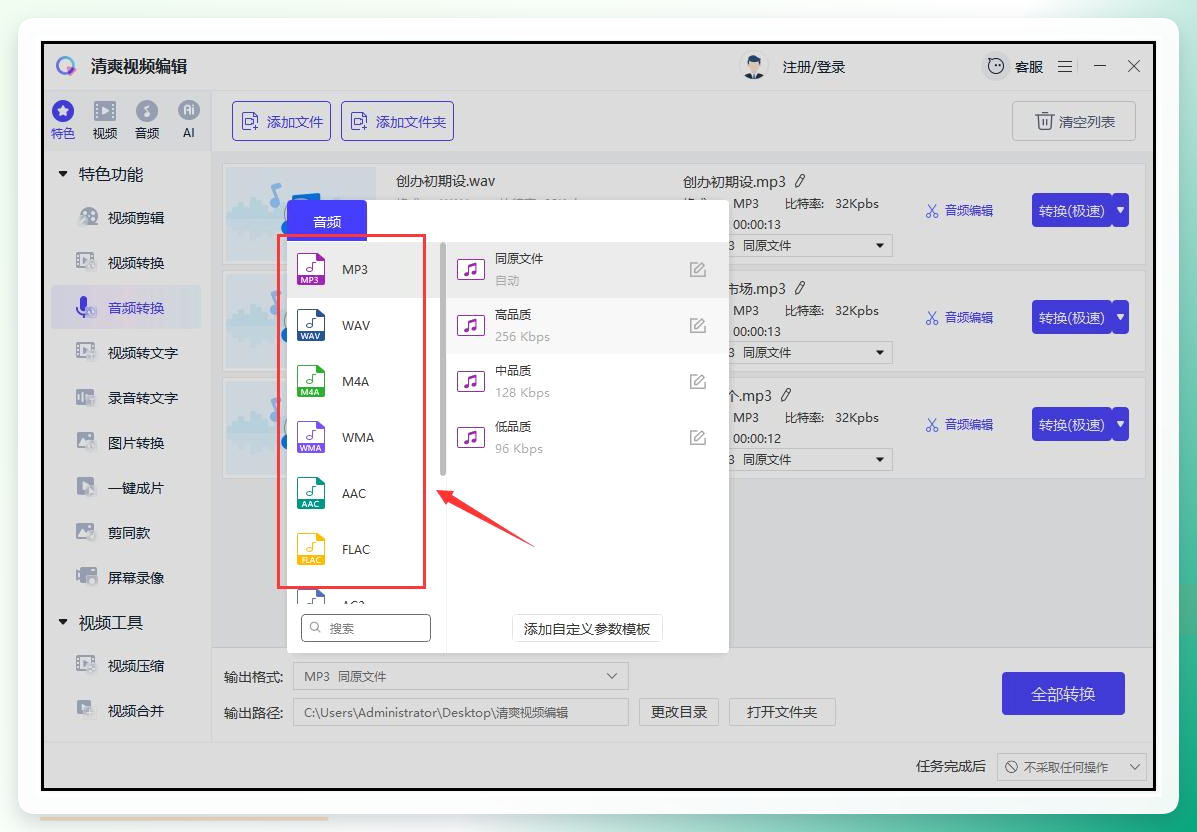
Task: Open the 任务完成后 action dropdown
Action: (1071, 767)
